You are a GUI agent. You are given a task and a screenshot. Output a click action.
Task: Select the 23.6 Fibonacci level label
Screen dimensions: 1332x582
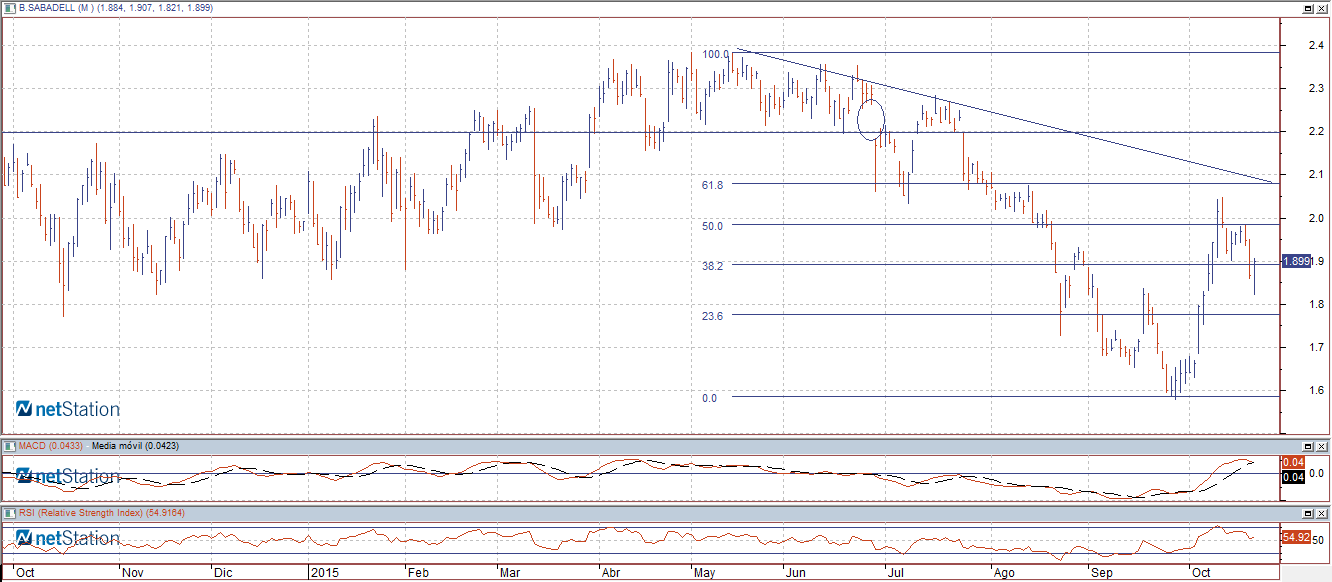click(712, 316)
